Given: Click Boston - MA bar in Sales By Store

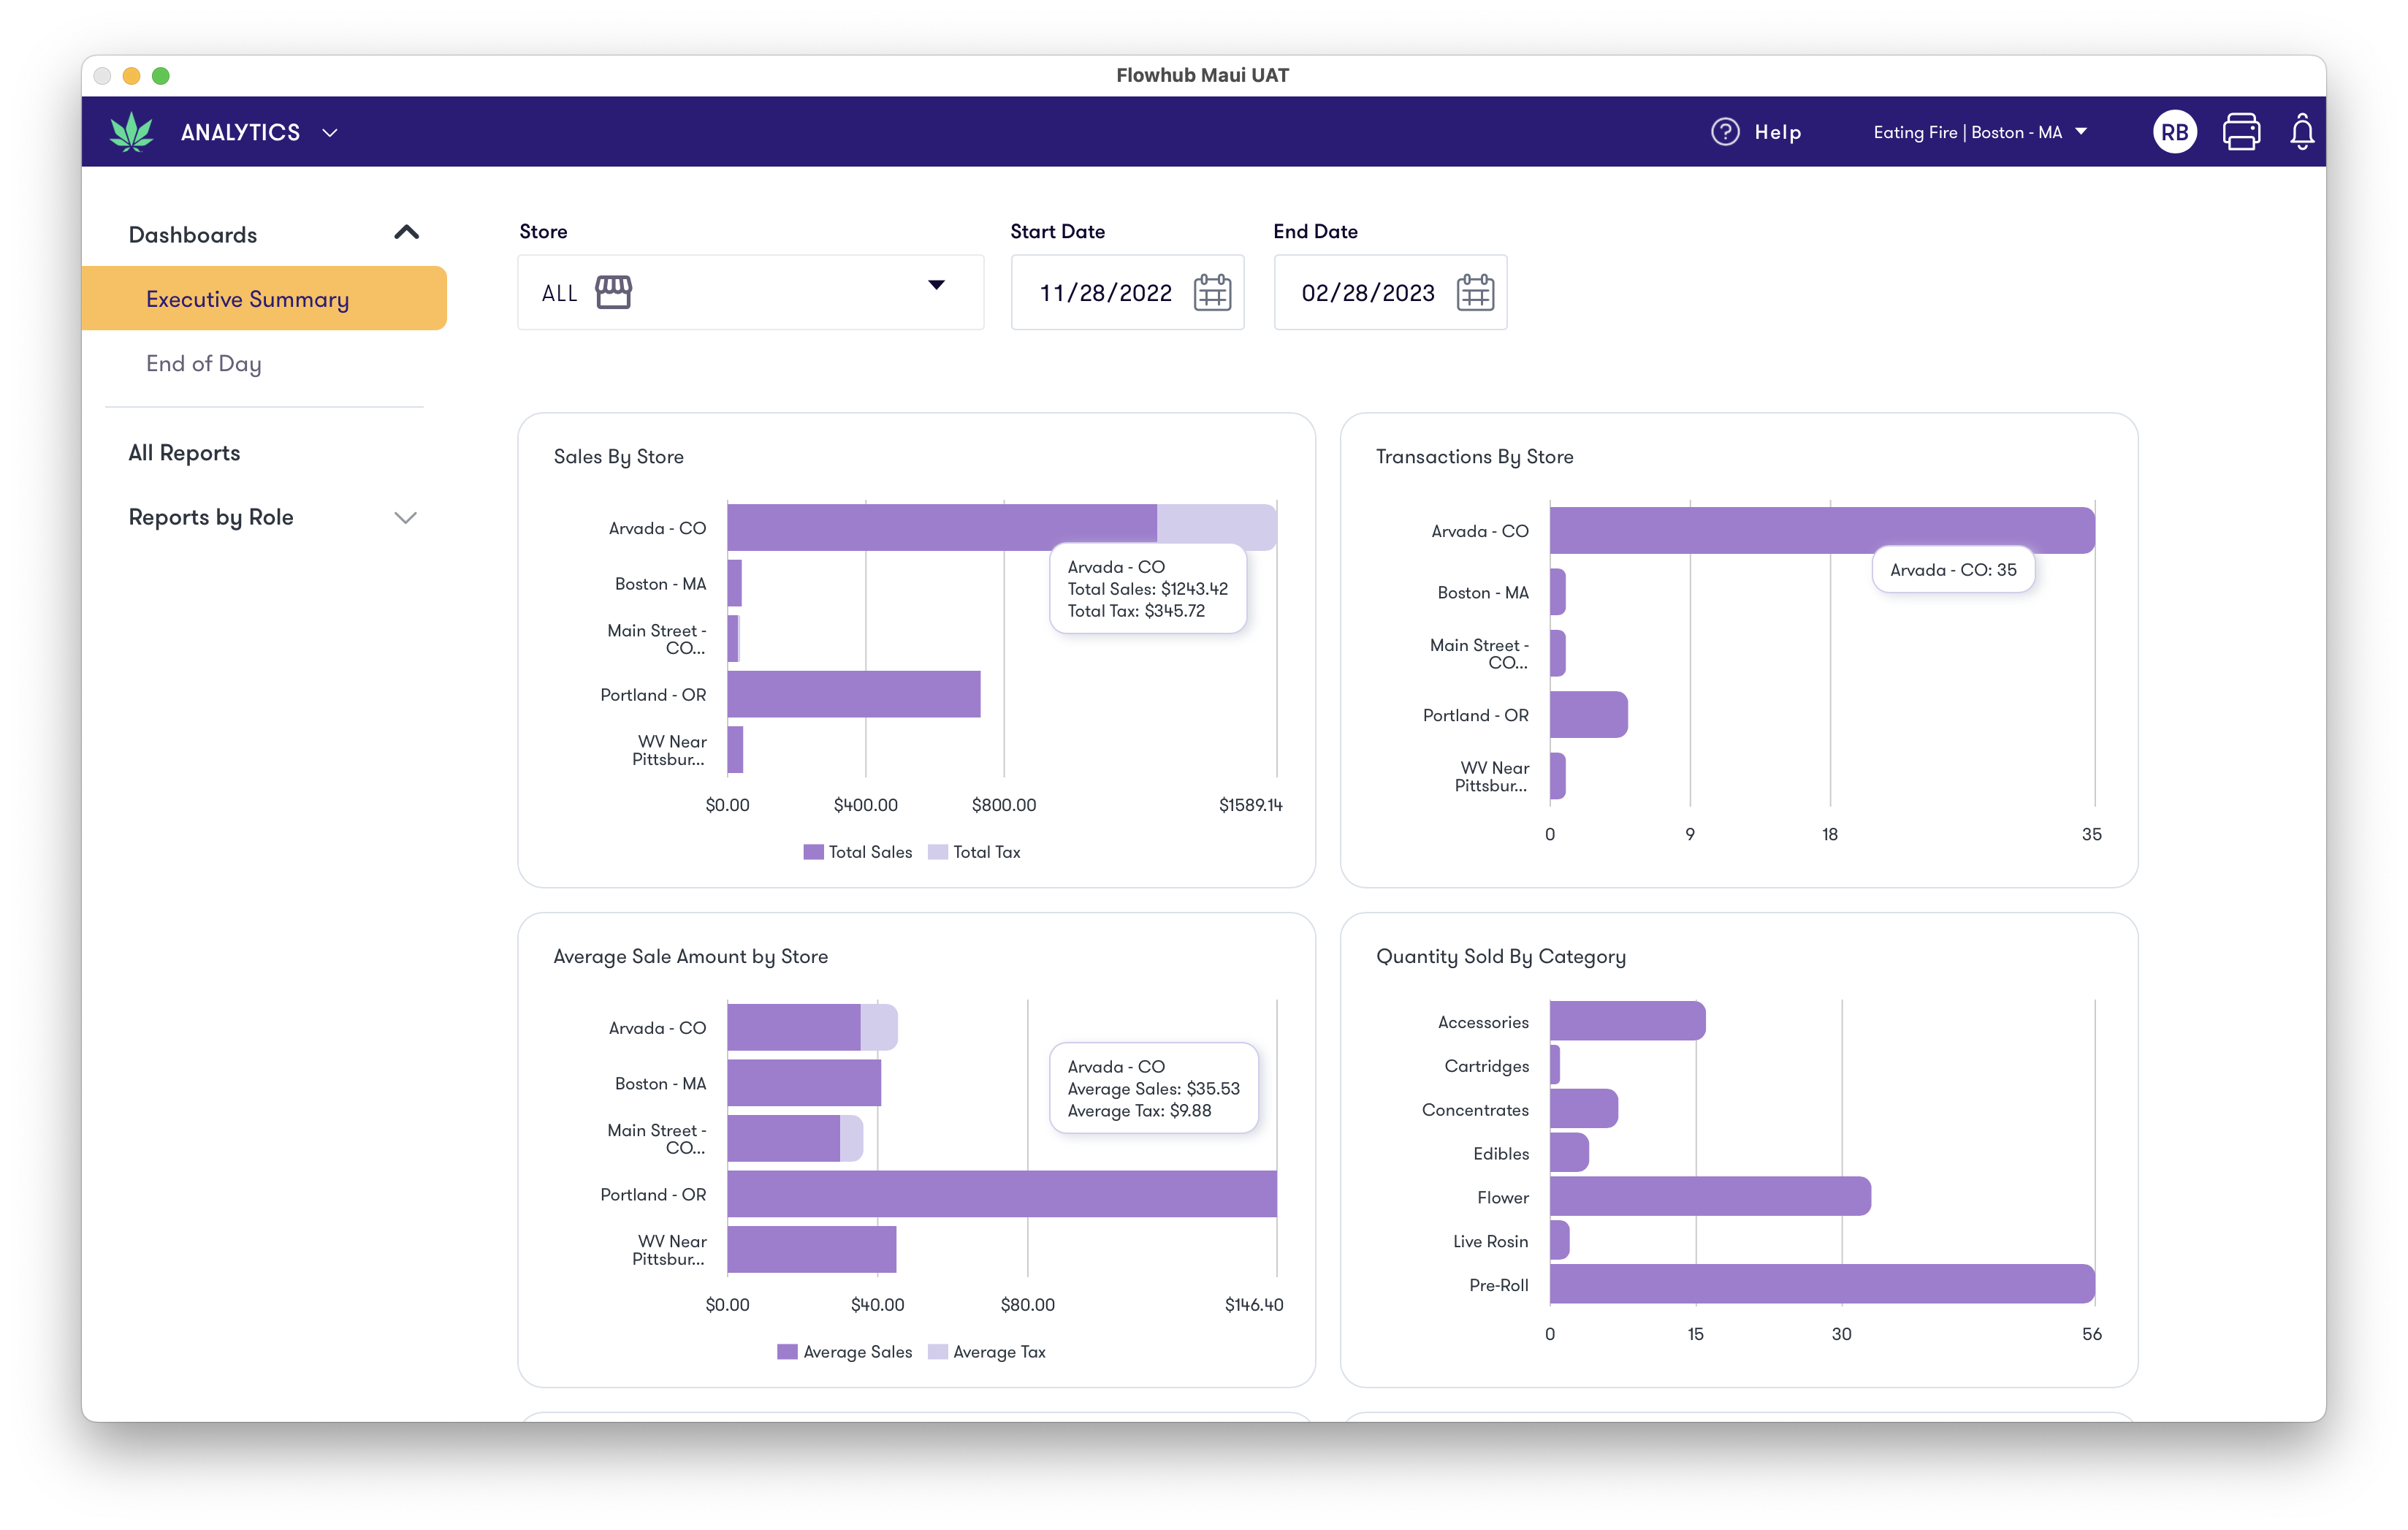Looking at the screenshot, I should 734,582.
